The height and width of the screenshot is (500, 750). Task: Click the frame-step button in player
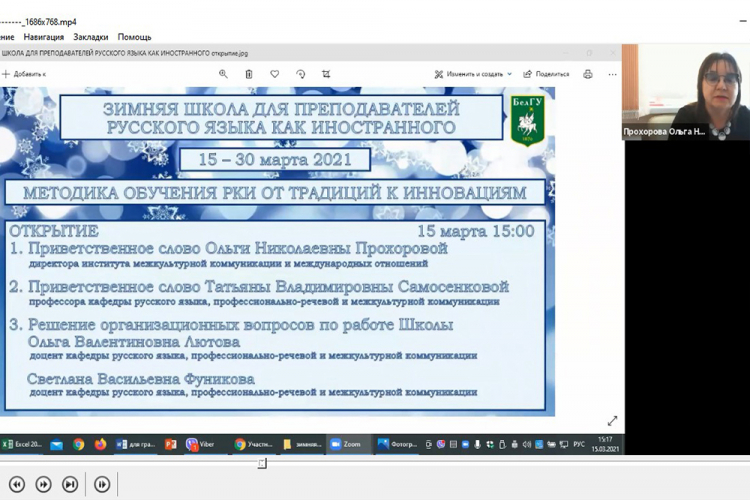pyautogui.click(x=102, y=485)
